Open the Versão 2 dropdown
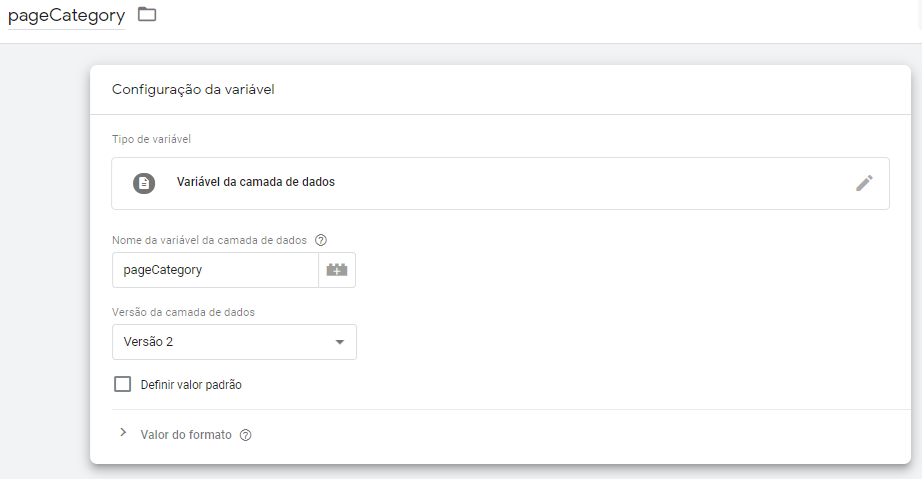The height and width of the screenshot is (479, 922). tap(234, 342)
